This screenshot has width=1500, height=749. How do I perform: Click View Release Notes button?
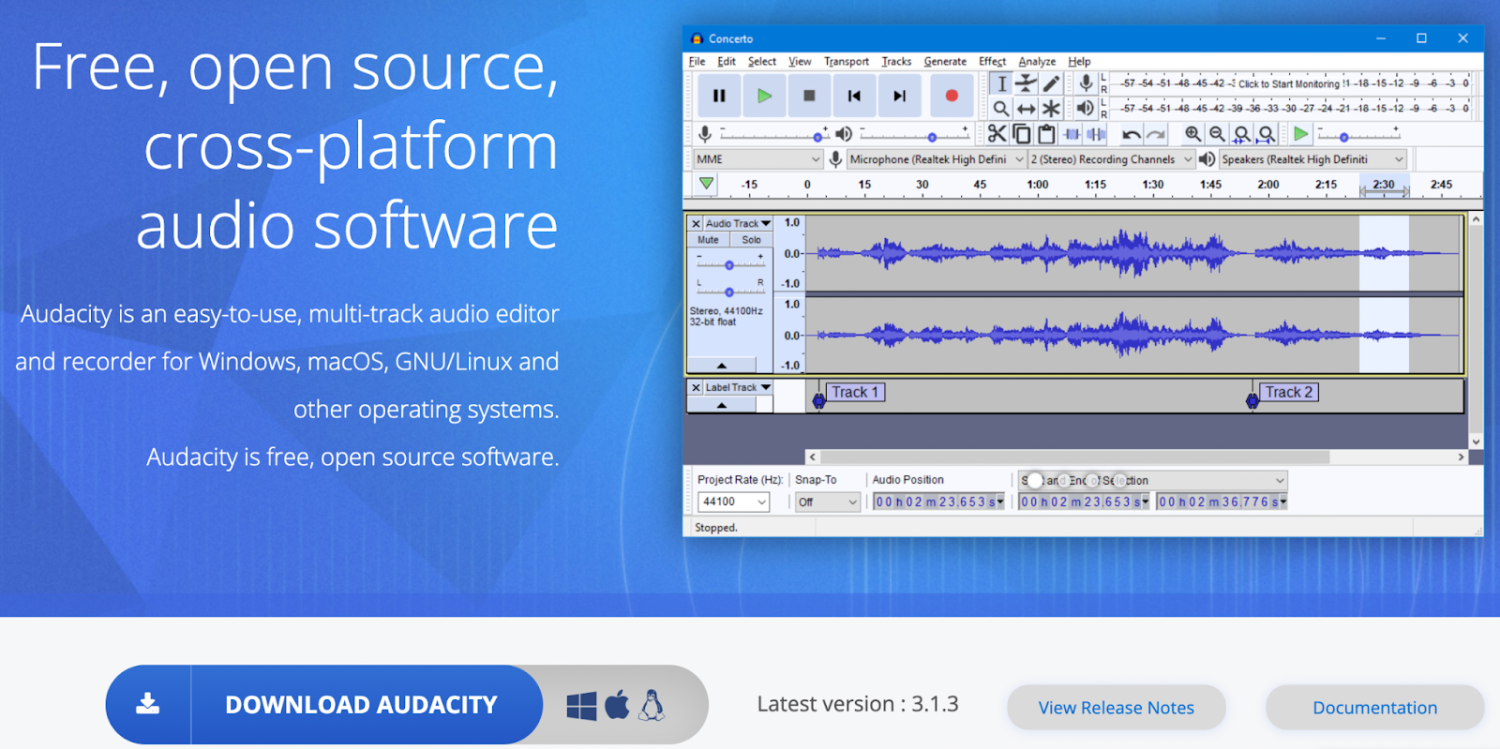click(1116, 707)
